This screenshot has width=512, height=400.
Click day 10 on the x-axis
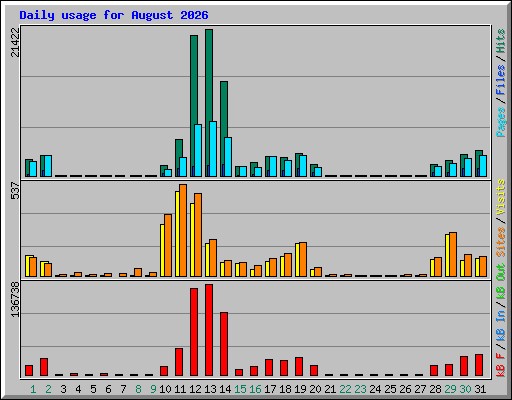(x=165, y=389)
